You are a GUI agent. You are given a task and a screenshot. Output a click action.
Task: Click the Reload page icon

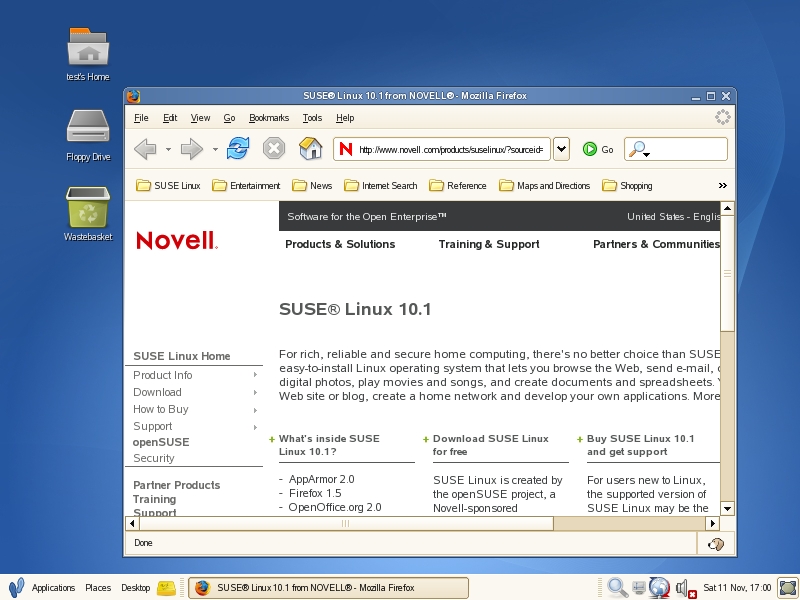[x=237, y=149]
